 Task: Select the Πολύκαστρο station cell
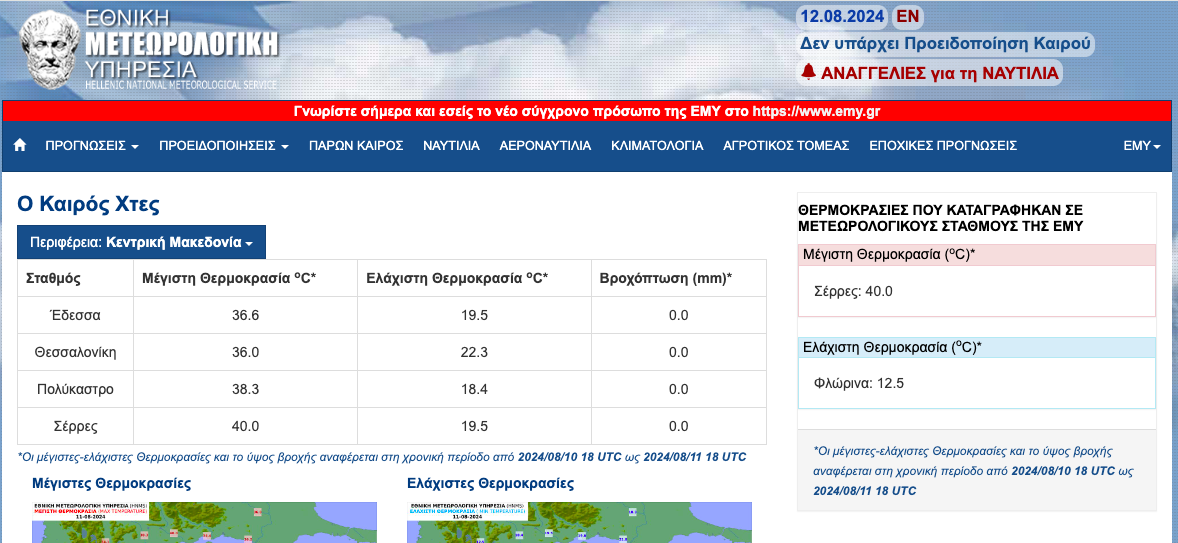pos(75,389)
